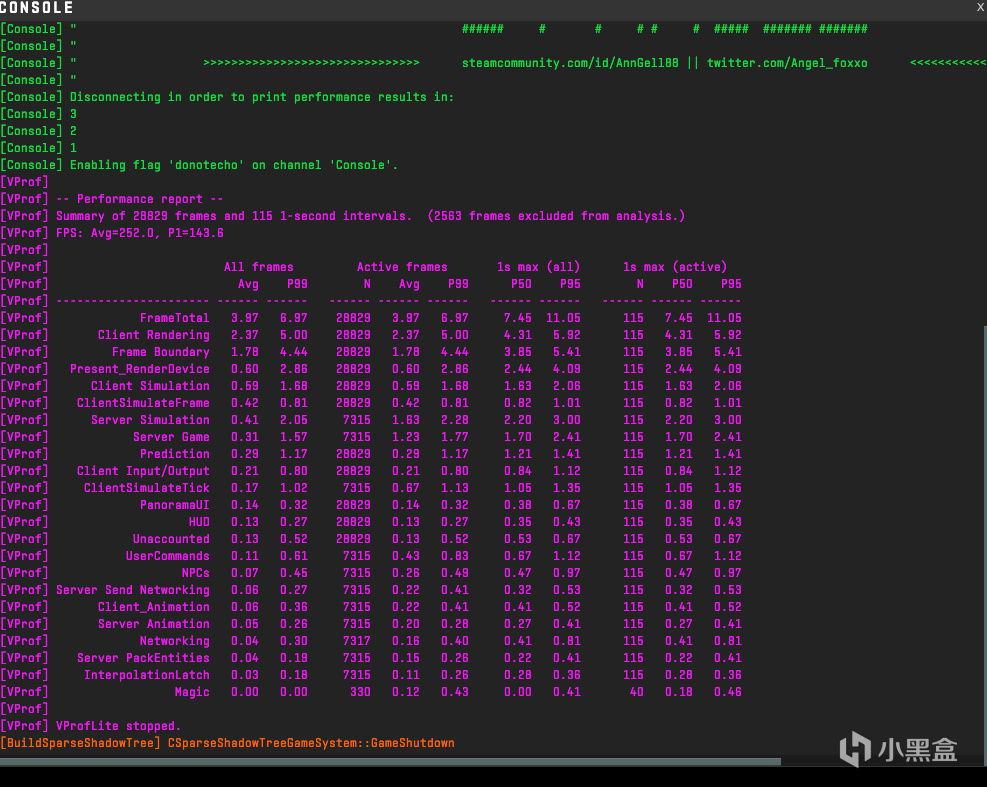Click the 'Client Input/Output' row label
The height and width of the screenshot is (787, 987).
(143, 471)
